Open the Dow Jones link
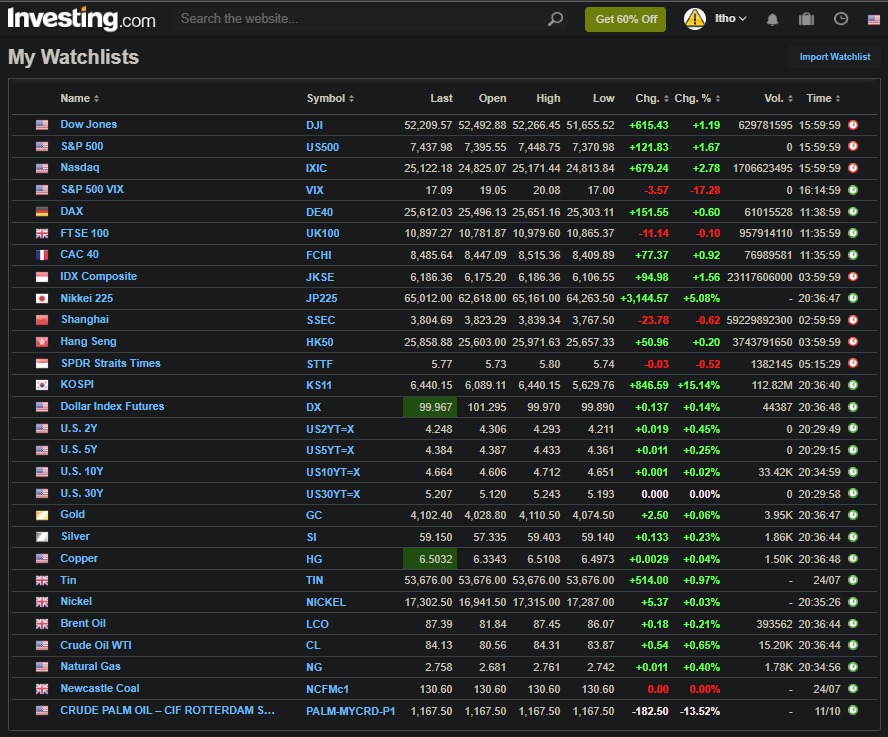This screenshot has height=737, width=888. click(x=89, y=124)
